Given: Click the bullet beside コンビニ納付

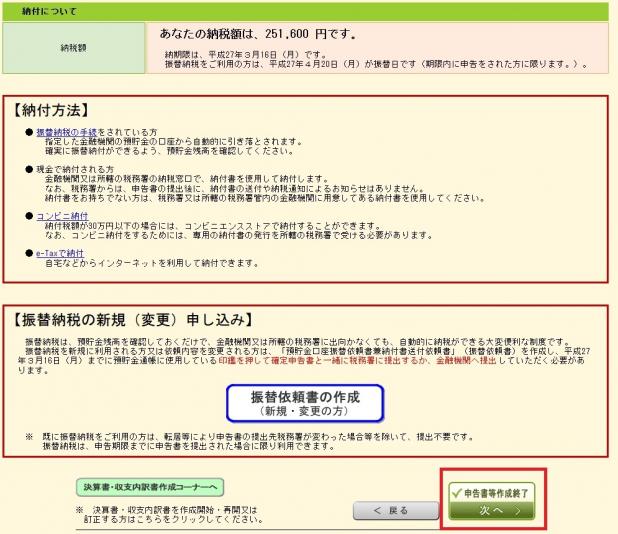Looking at the screenshot, I should point(28,216).
